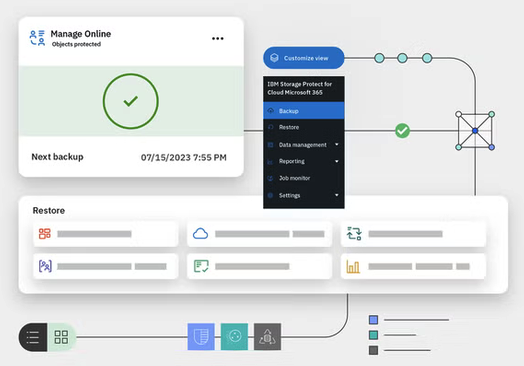Click the green check badge on connector line
This screenshot has width=524, height=366.
pos(402,131)
